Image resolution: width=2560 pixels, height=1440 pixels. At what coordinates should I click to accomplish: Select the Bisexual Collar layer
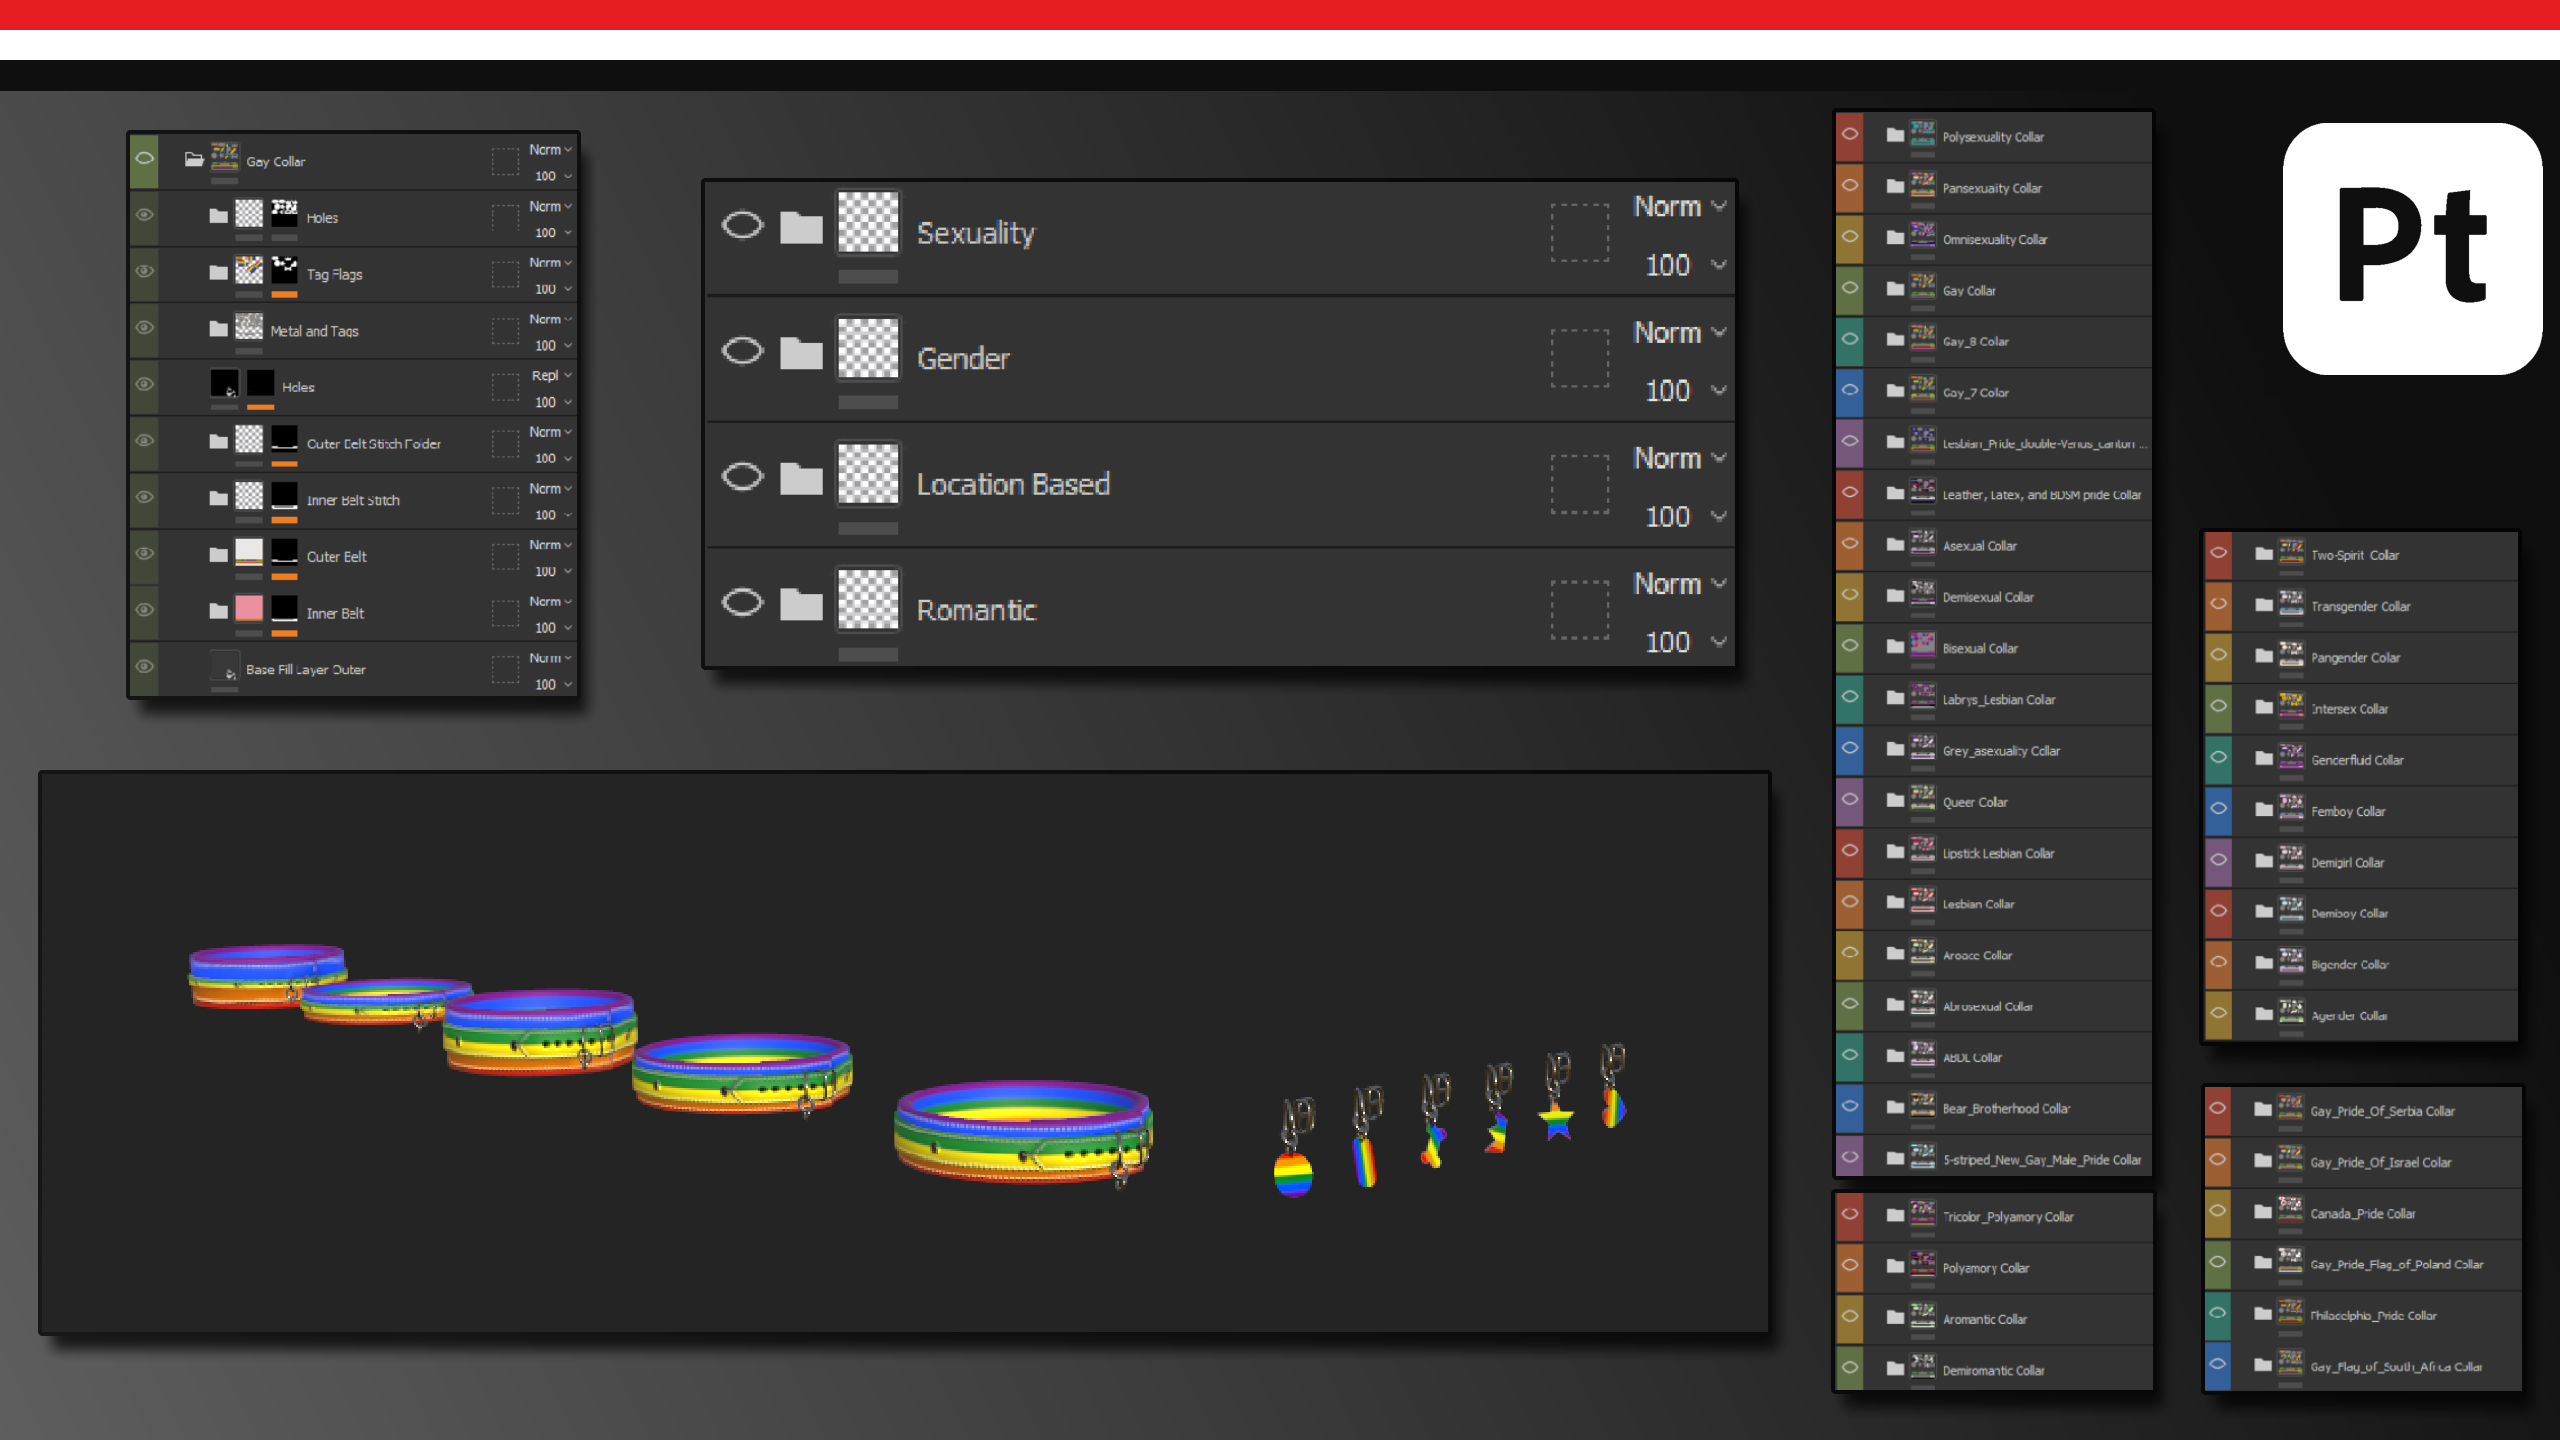tap(1980, 648)
